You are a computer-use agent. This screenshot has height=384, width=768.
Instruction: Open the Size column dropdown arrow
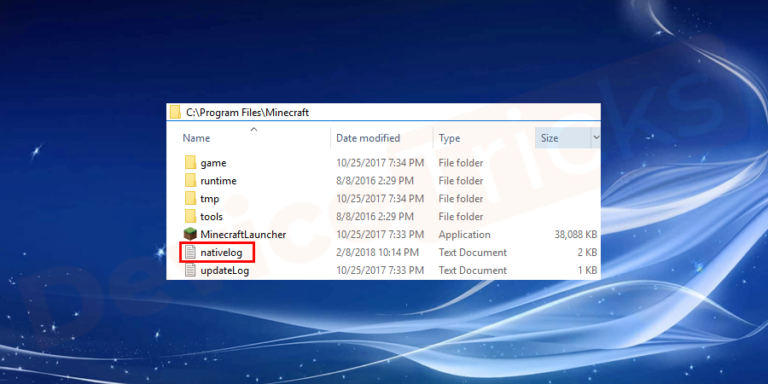click(x=596, y=138)
